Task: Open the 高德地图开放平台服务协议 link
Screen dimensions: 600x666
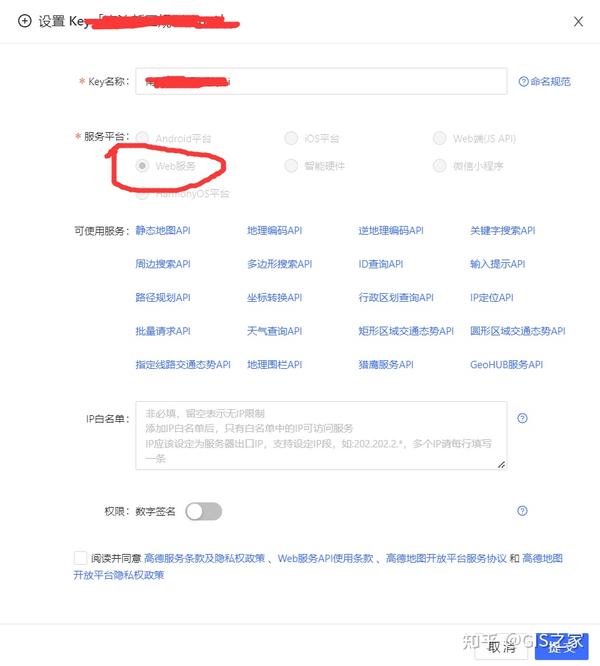Action: [446, 558]
